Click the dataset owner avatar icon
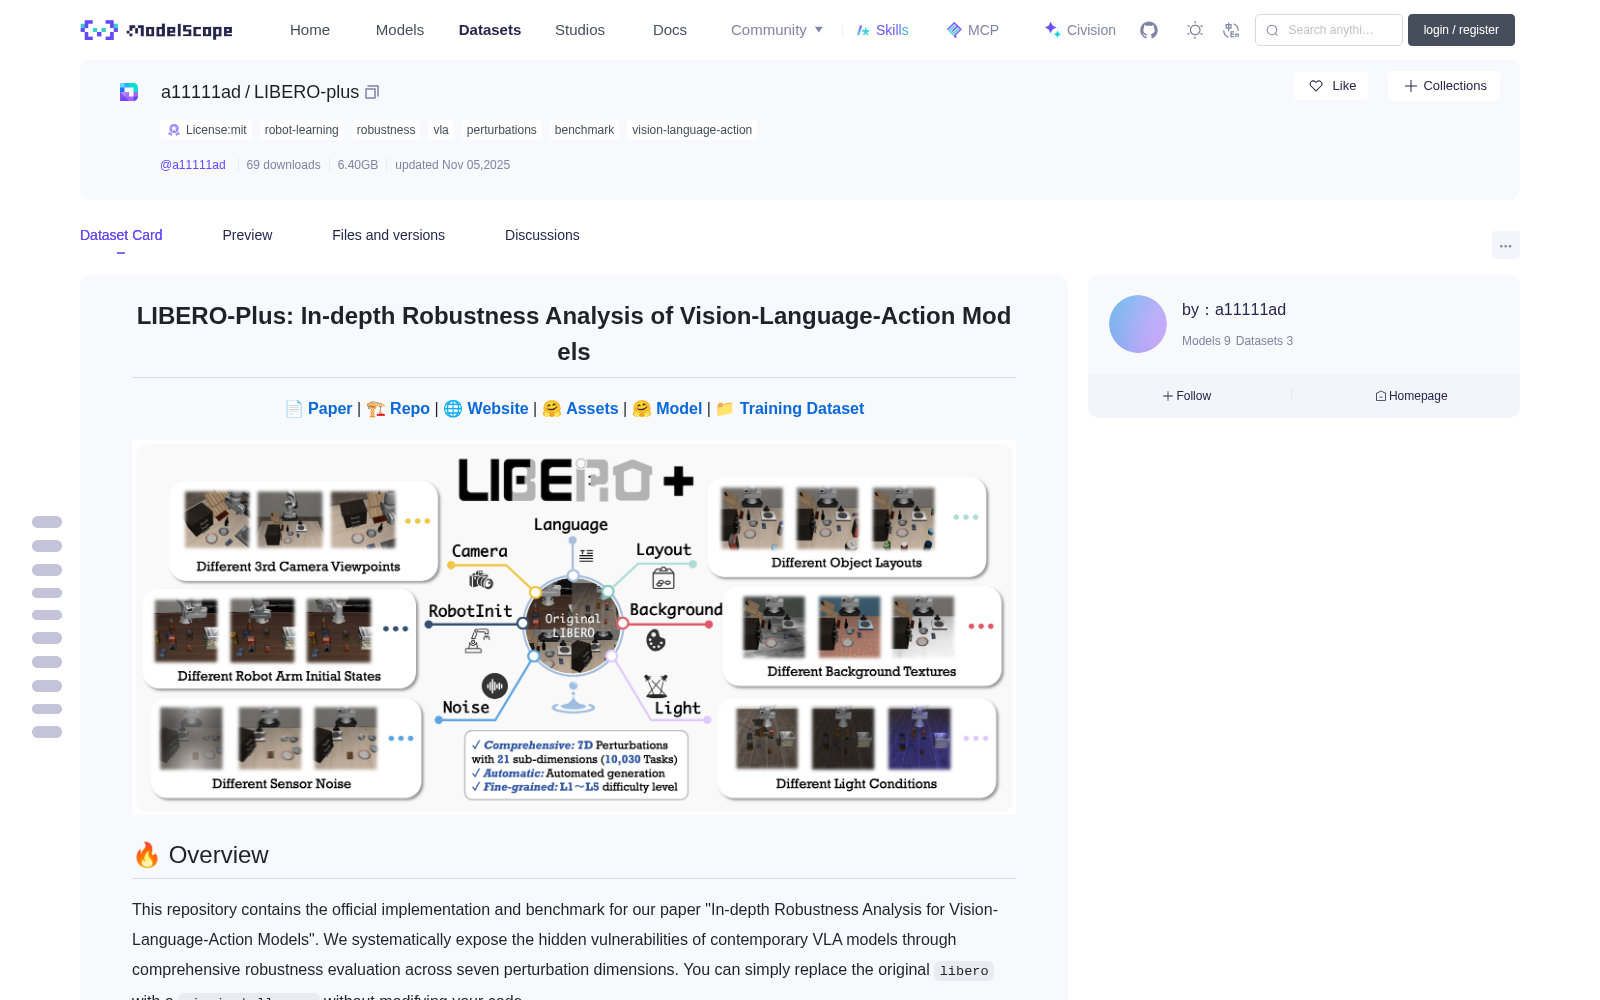 coord(129,92)
